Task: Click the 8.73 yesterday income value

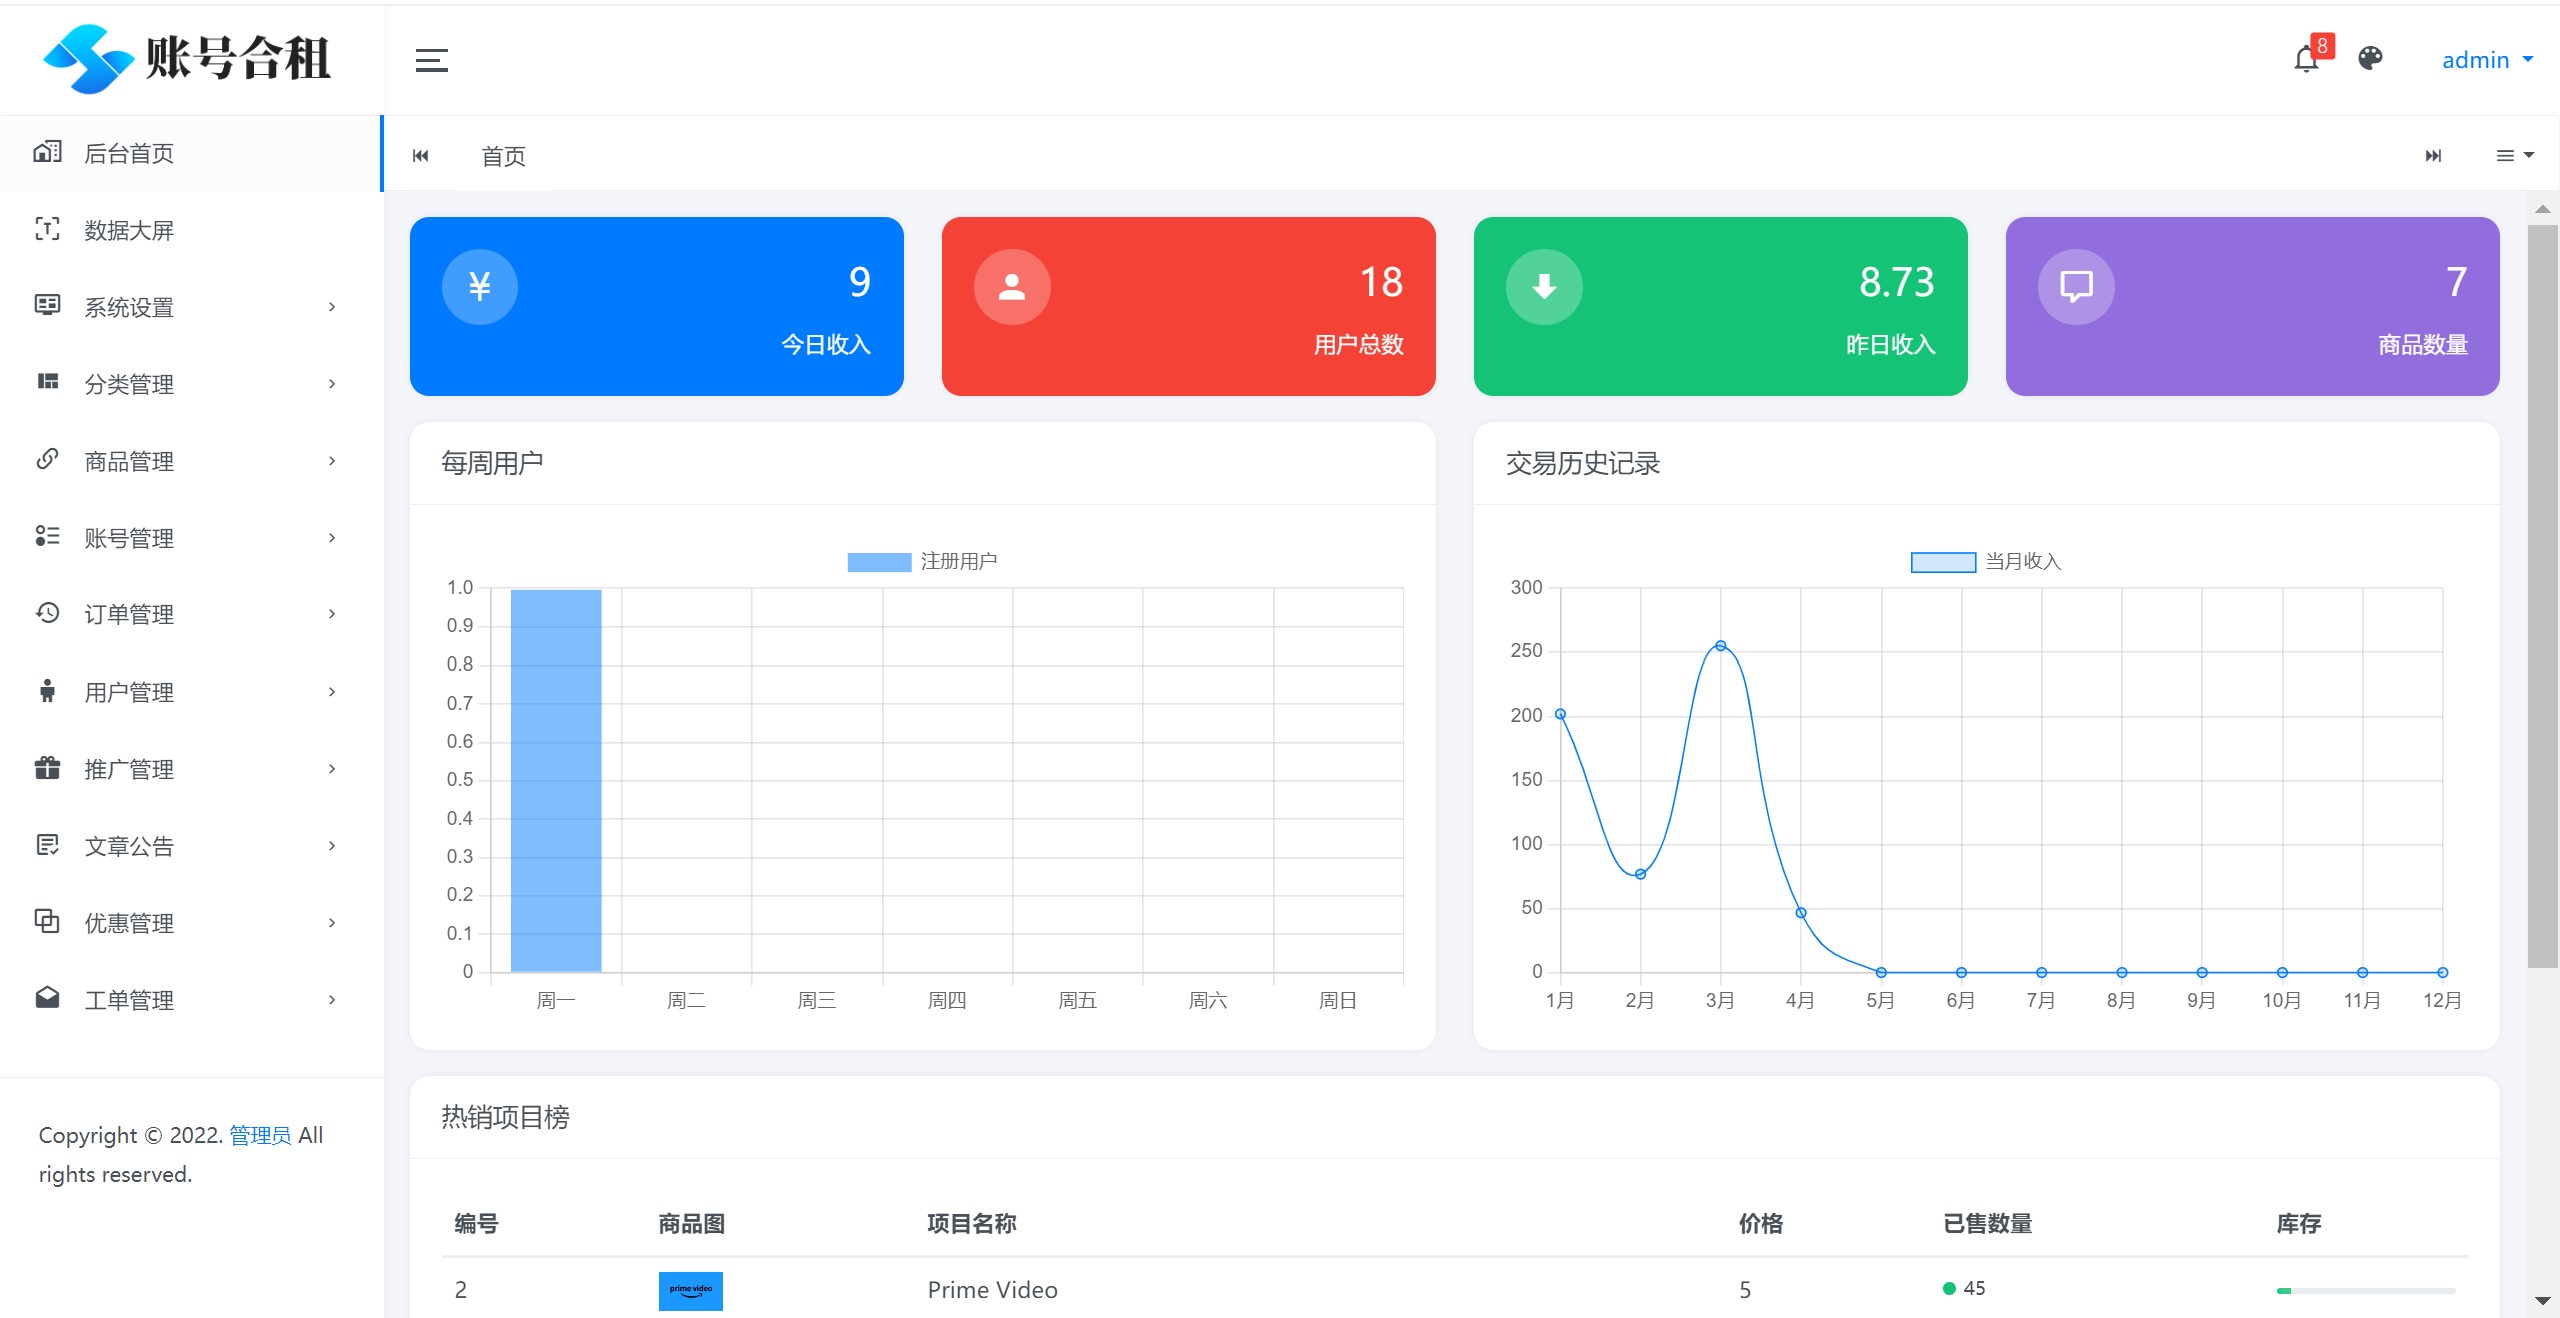Action: 1897,282
